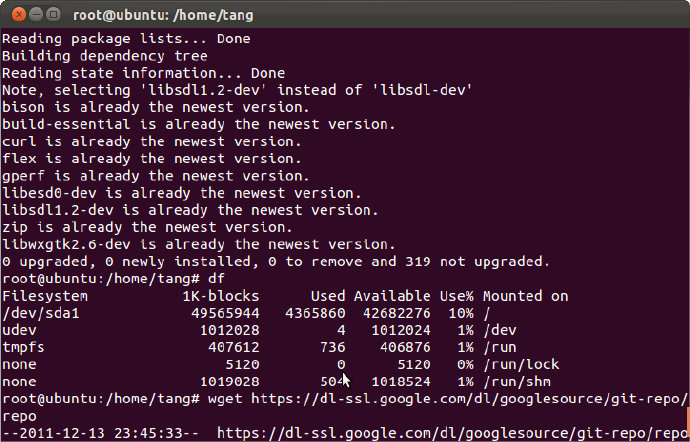Click 'bison is already the newest version.'
The height and width of the screenshot is (442, 690).
tap(156, 107)
